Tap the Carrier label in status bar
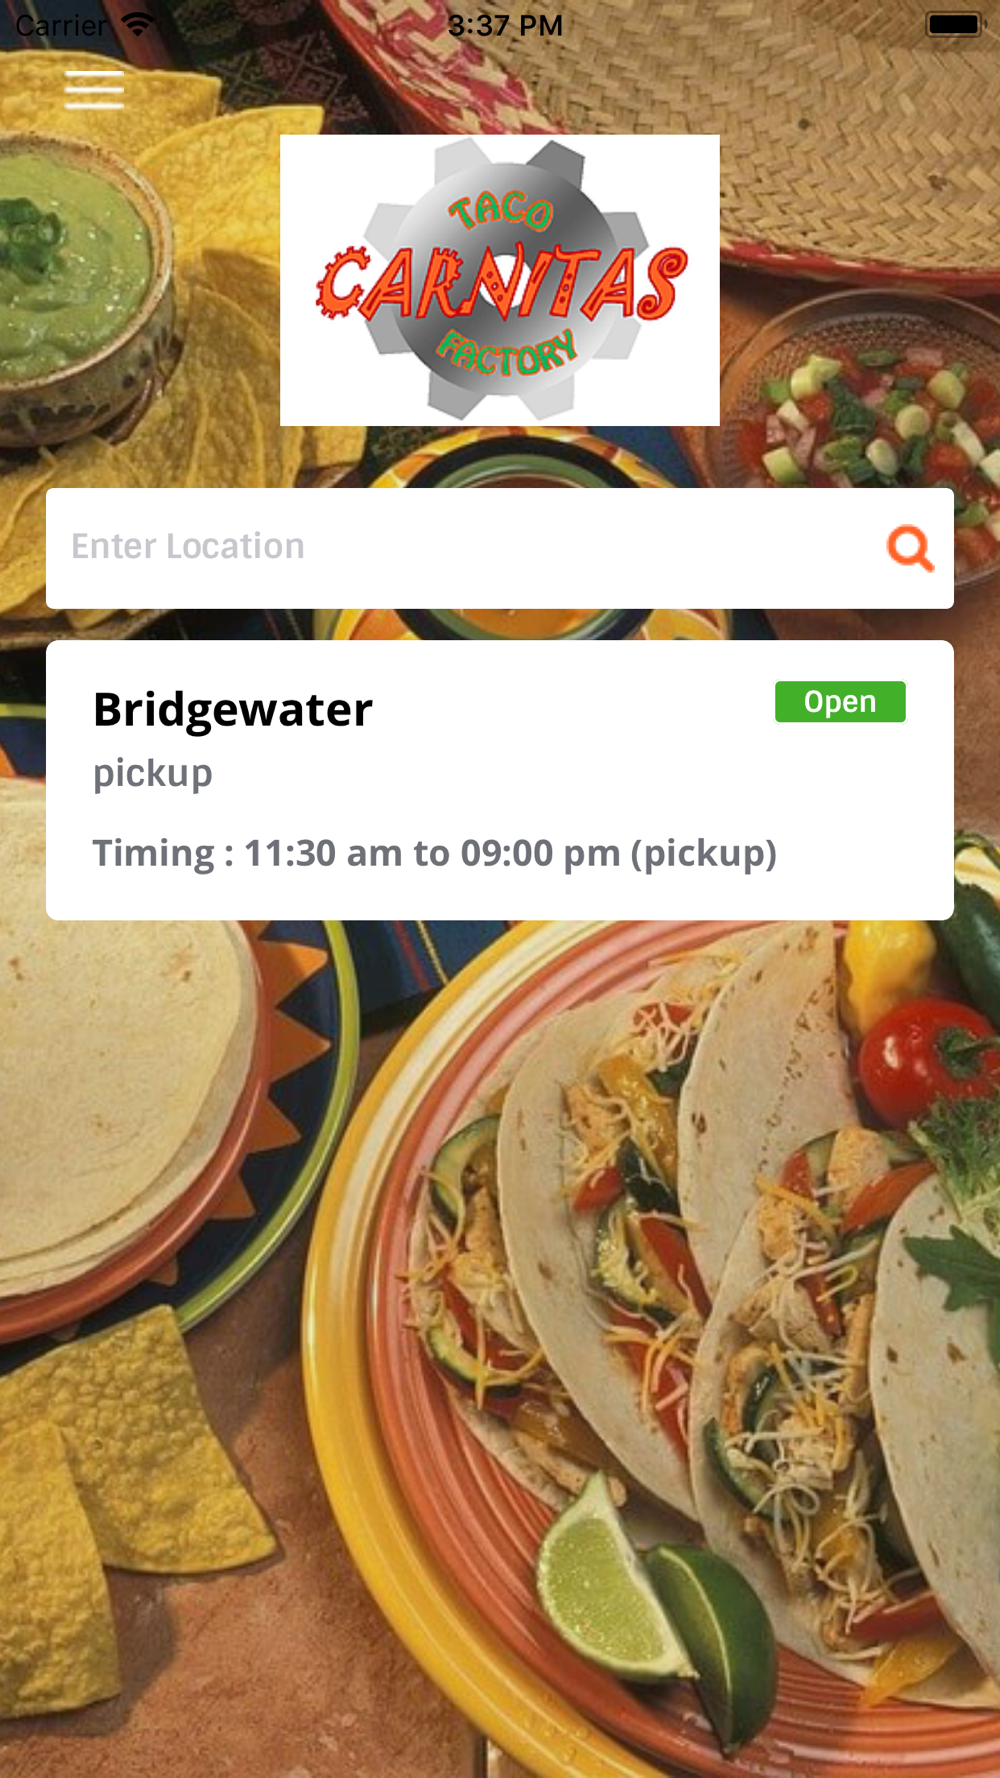Viewport: 1000px width, 1778px height. tap(61, 25)
